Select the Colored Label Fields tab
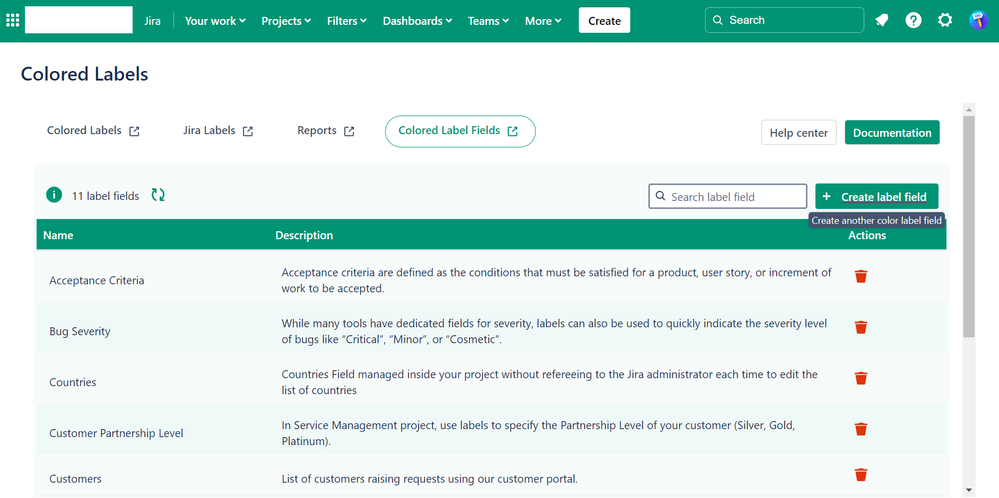Image resolution: width=999 pixels, height=498 pixels. (460, 131)
